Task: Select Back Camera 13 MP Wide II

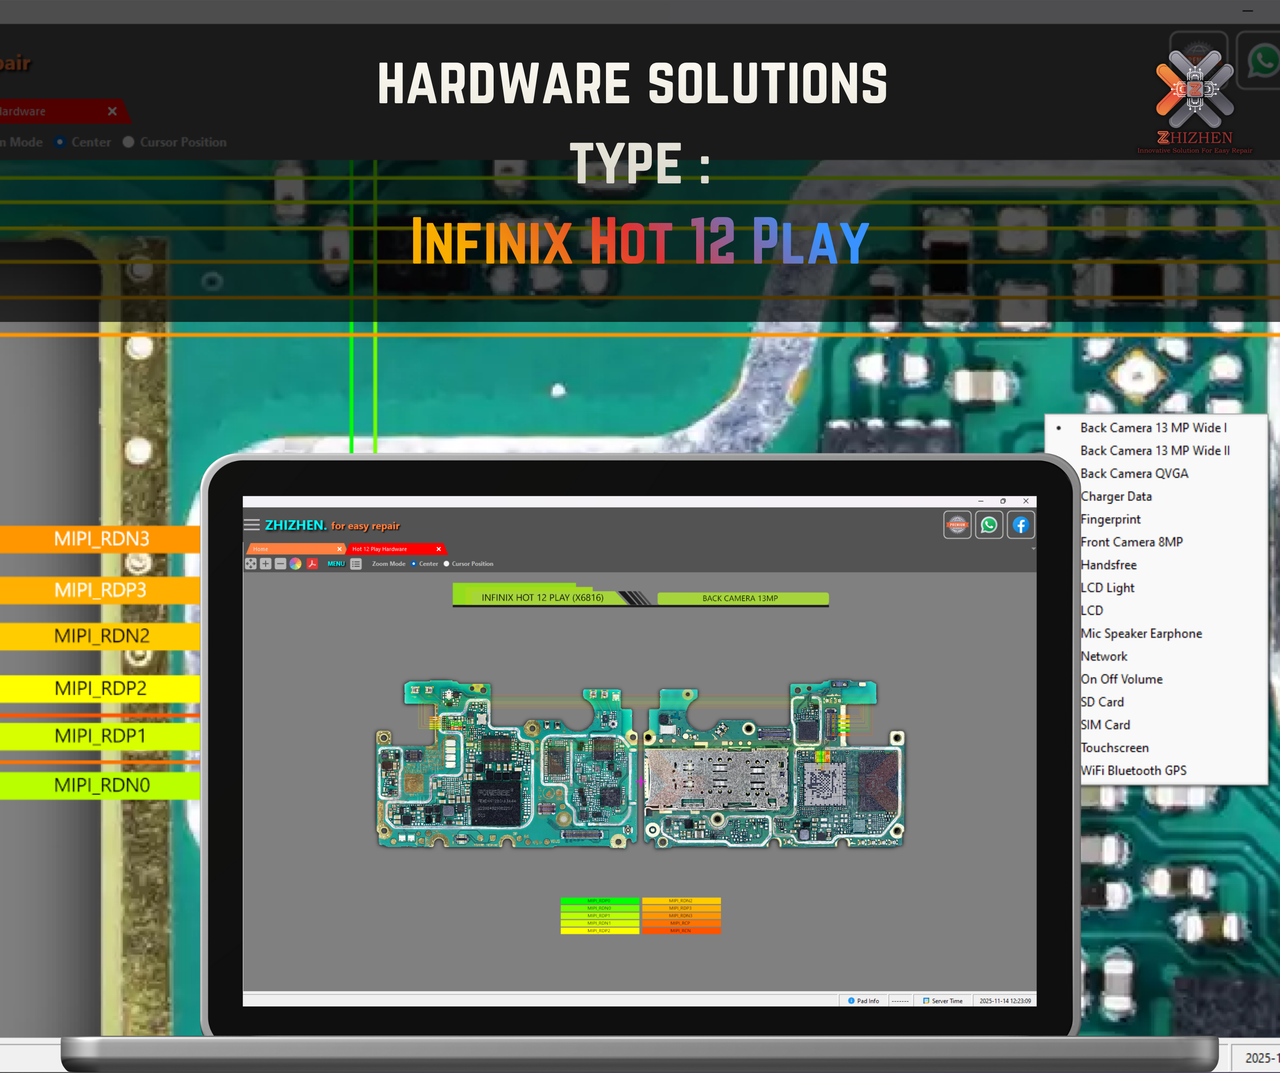Action: (x=1157, y=451)
